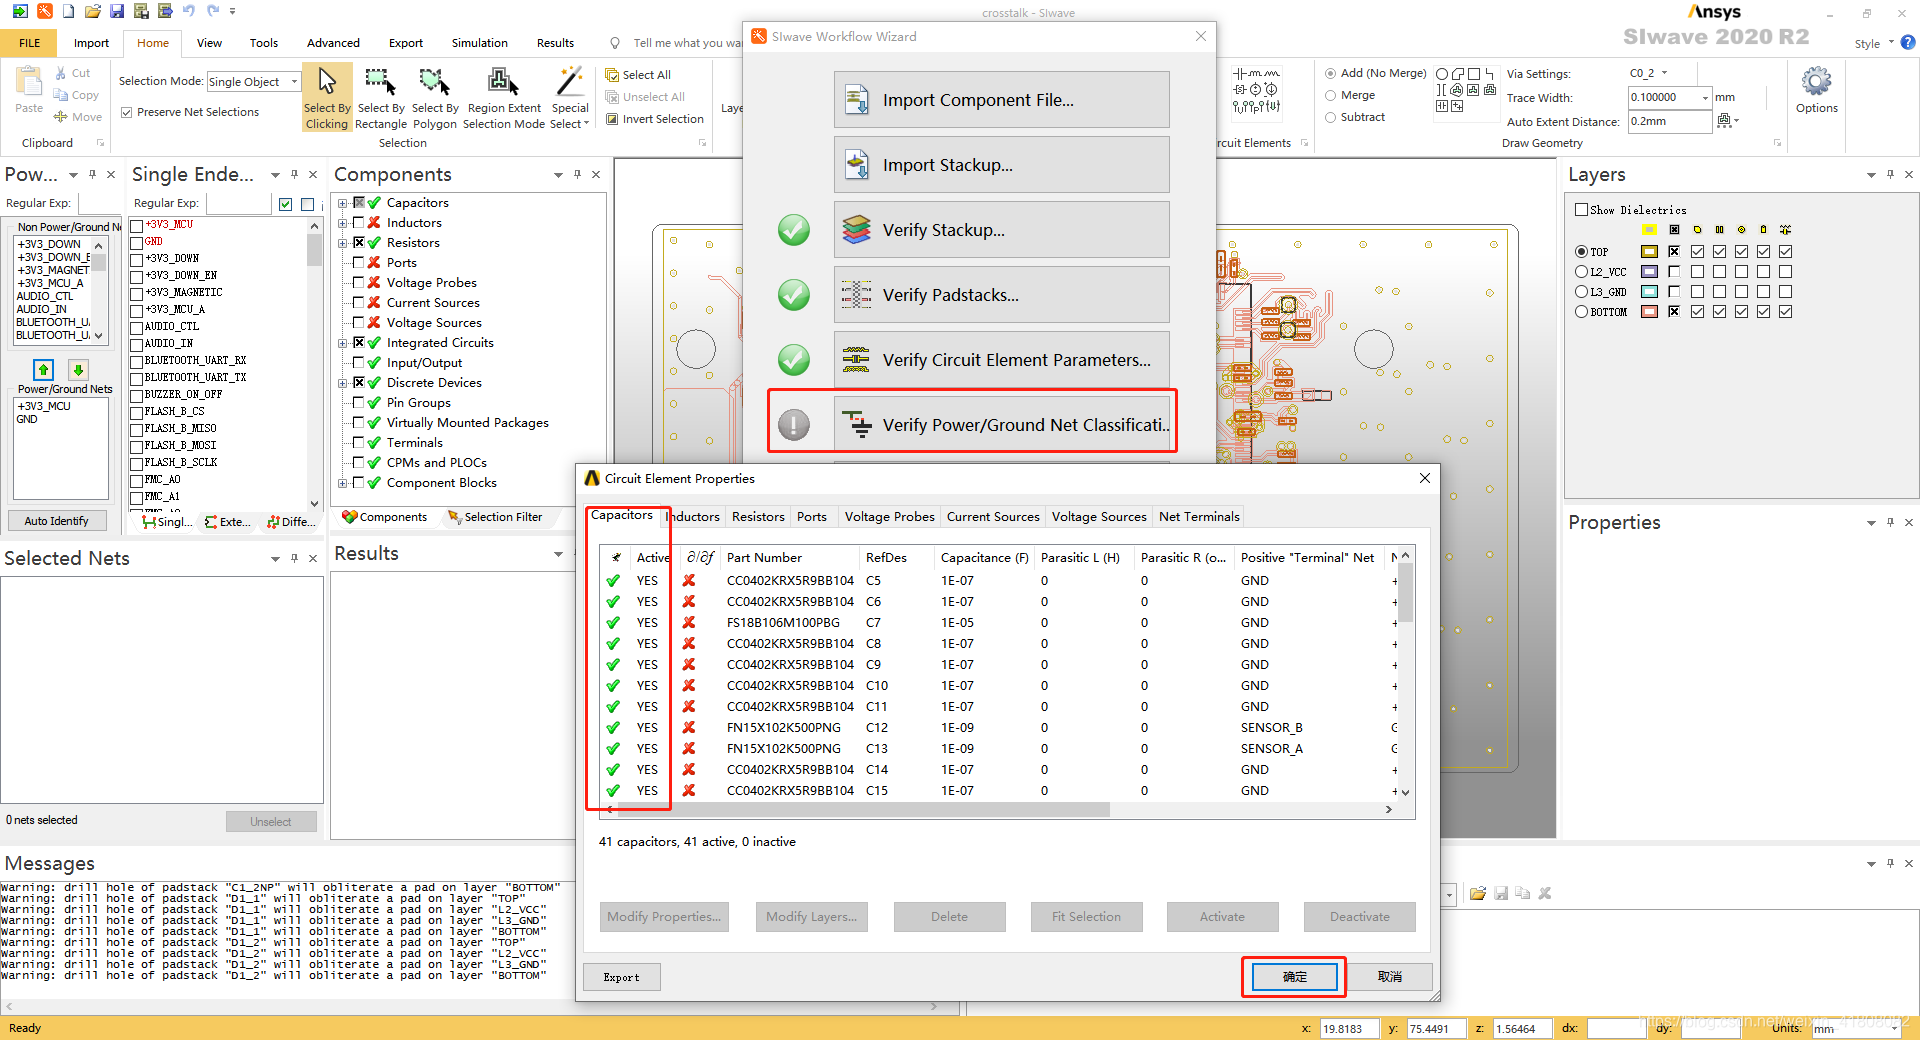Click the Auto Extent Distance field
The width and height of the screenshot is (1920, 1040).
pyautogui.click(x=1669, y=121)
